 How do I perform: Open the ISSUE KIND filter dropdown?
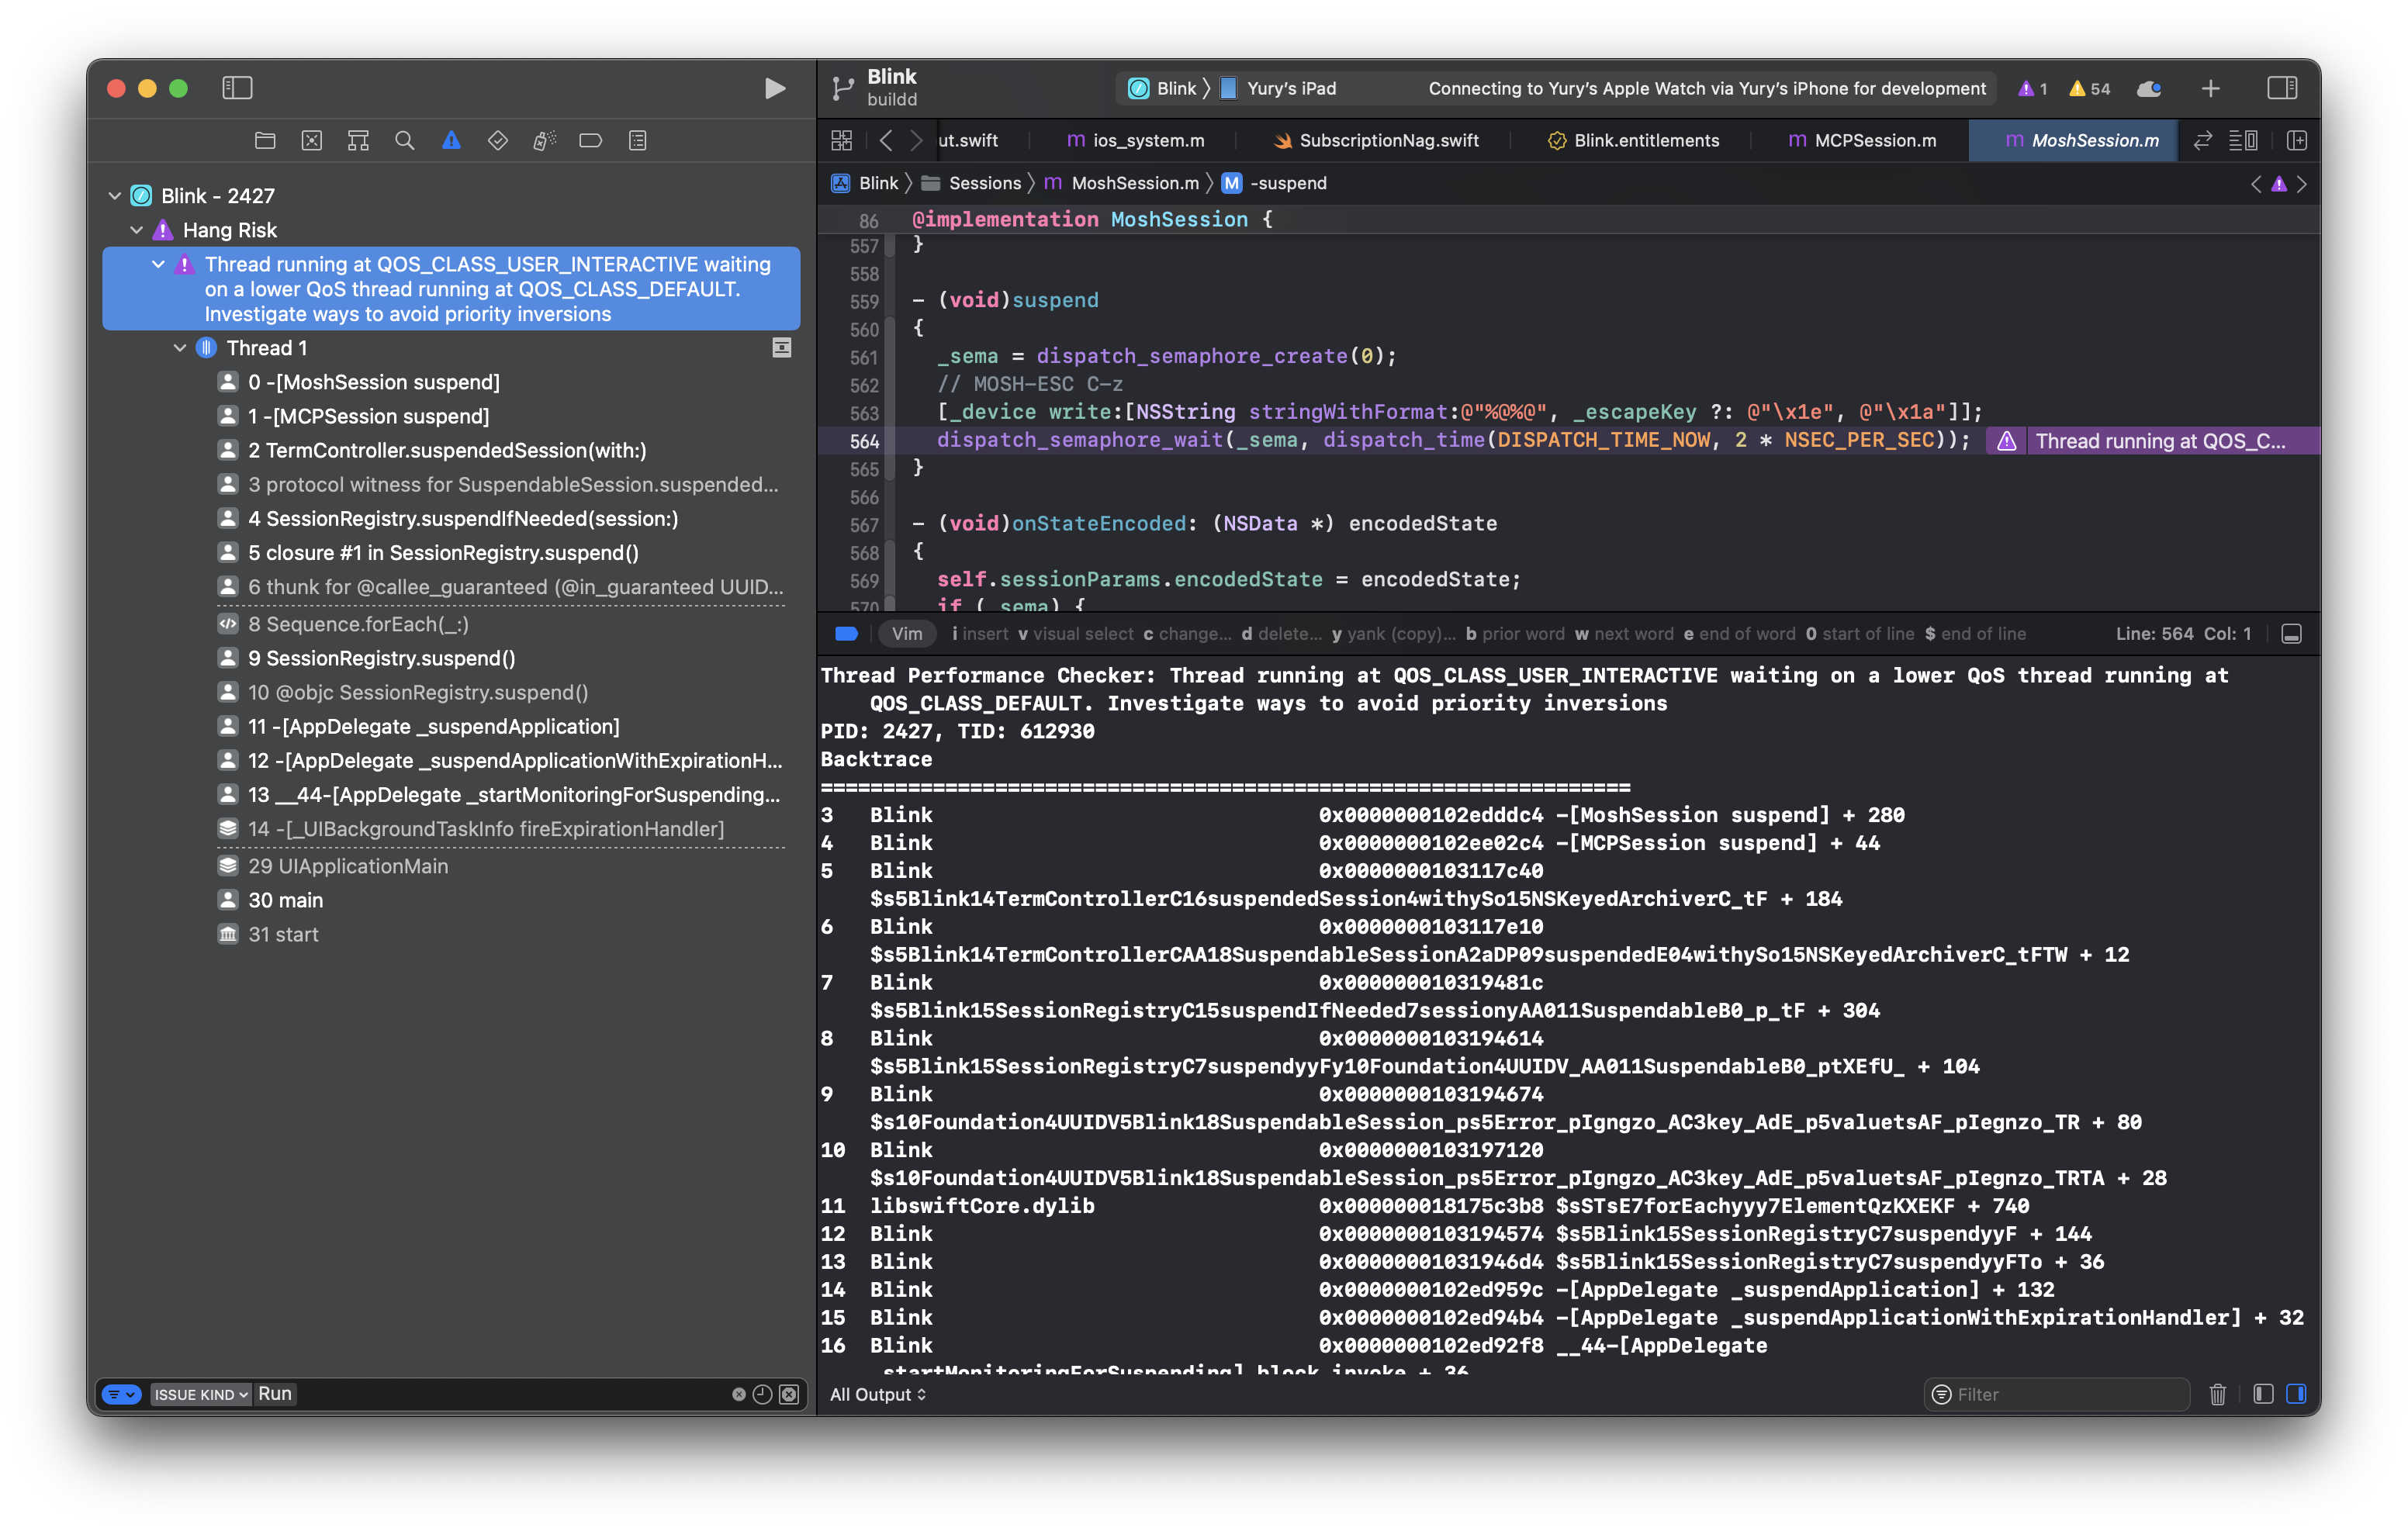point(200,1394)
